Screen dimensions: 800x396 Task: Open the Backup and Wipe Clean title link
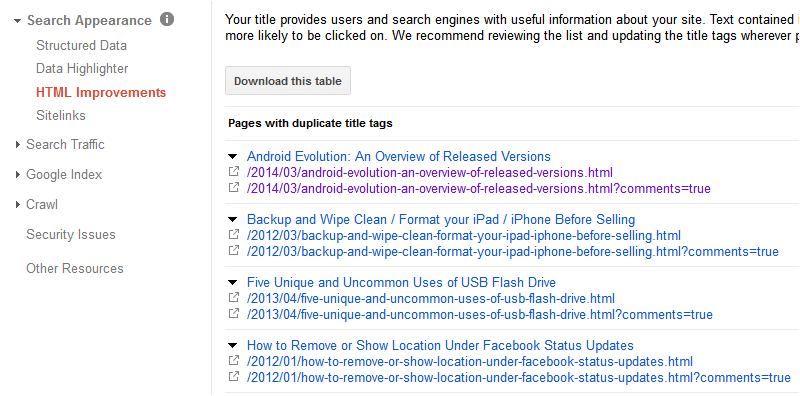(x=441, y=219)
